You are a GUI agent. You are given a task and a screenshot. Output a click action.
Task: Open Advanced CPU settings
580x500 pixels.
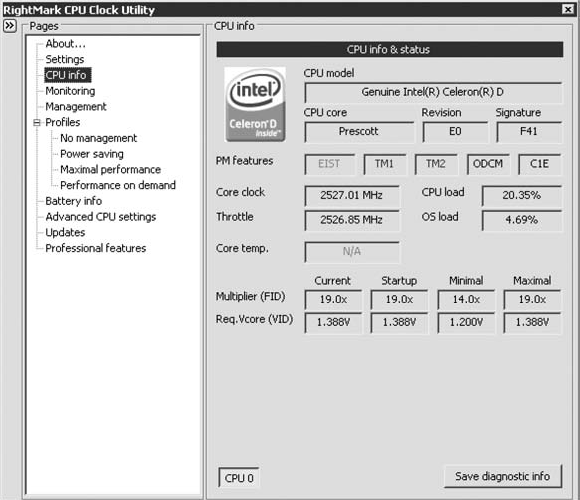(x=101, y=217)
